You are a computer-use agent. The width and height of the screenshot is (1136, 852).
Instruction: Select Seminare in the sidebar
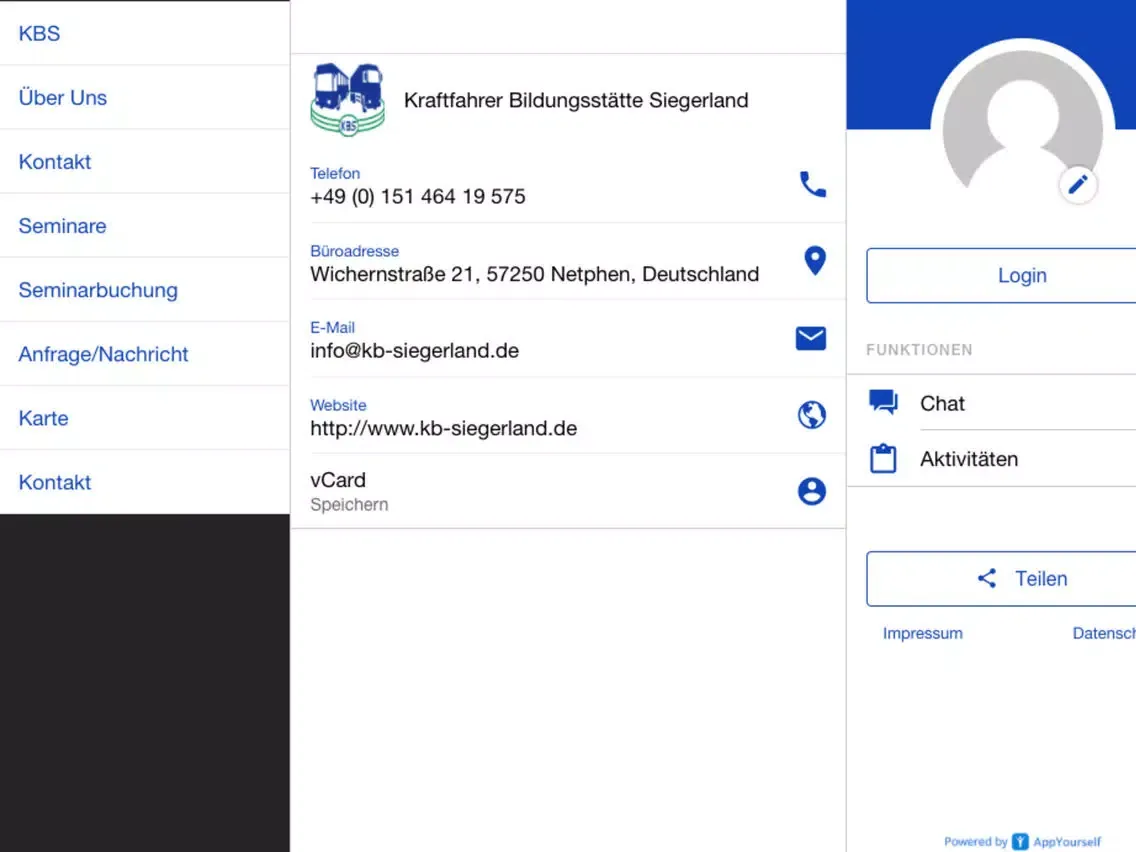pos(62,226)
